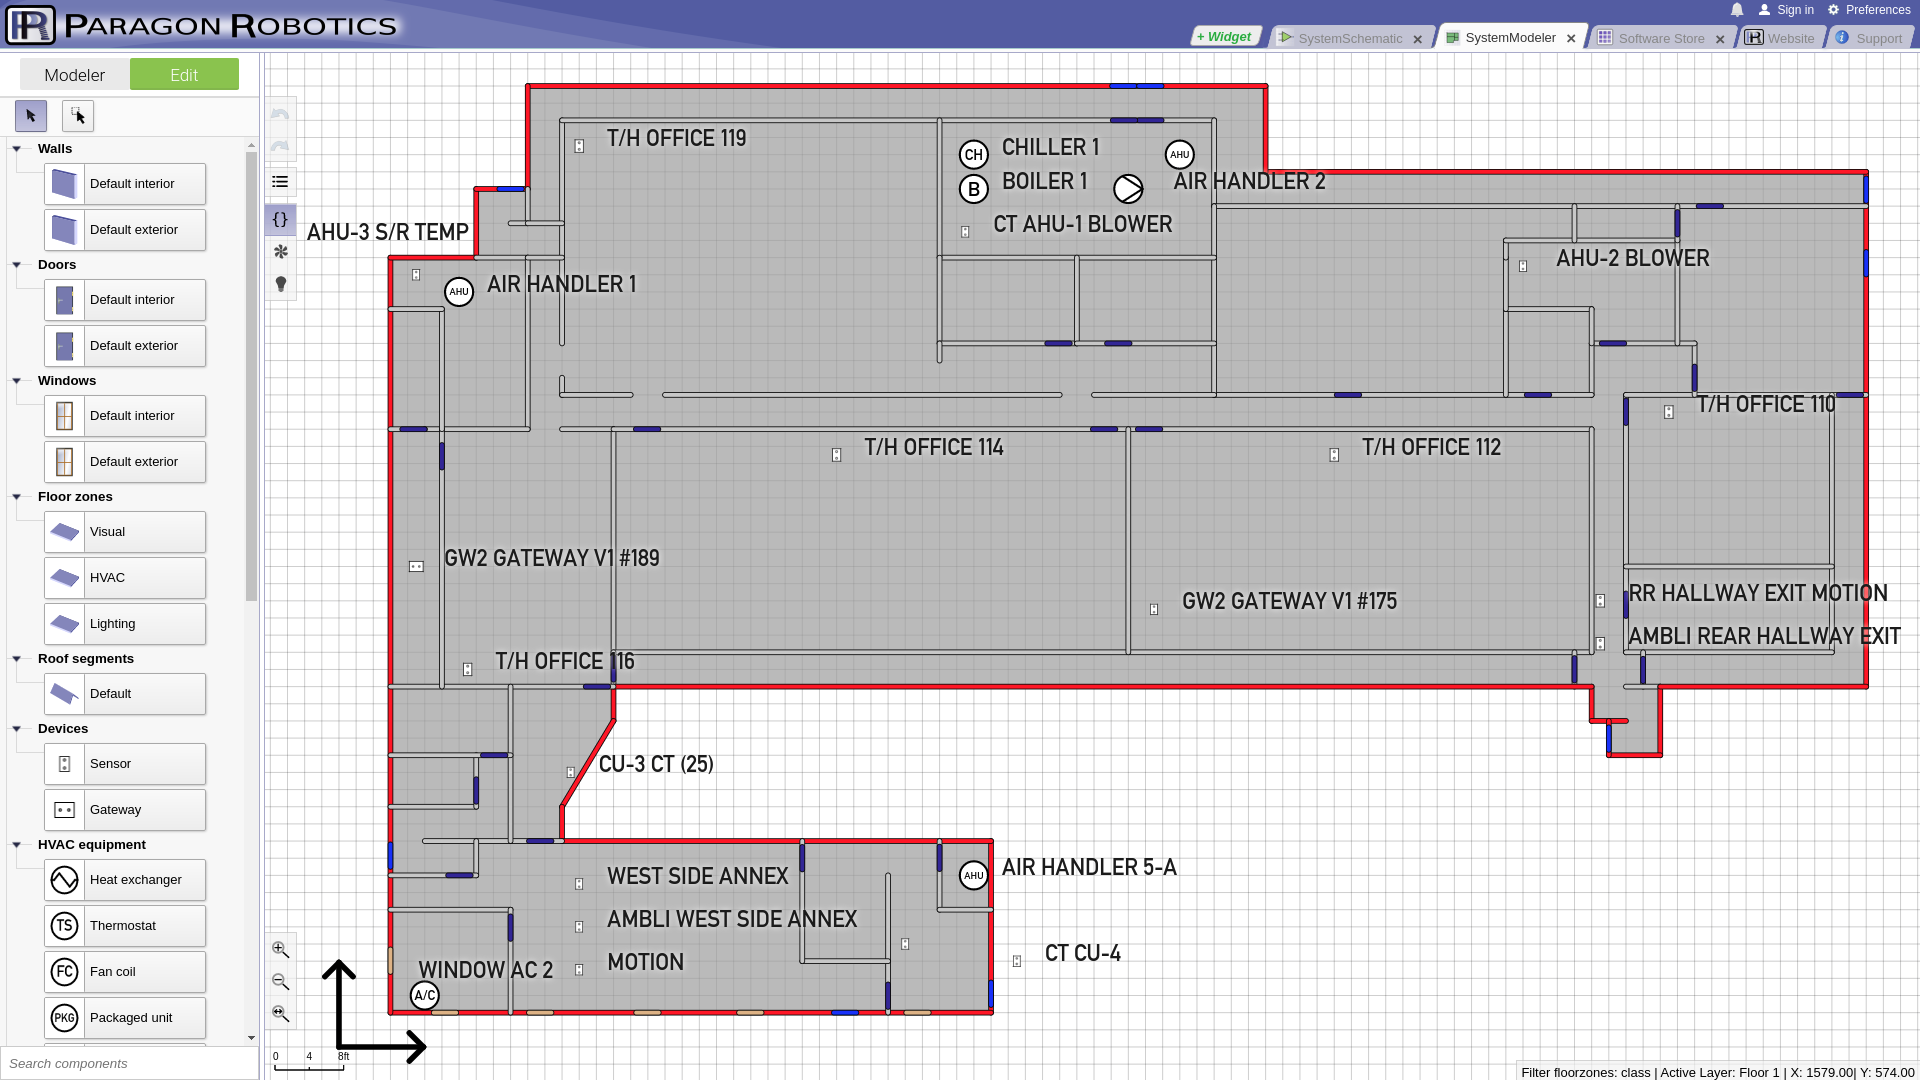Switch to Edit mode
Screen dimensions: 1920x1080
pyautogui.click(x=184, y=75)
